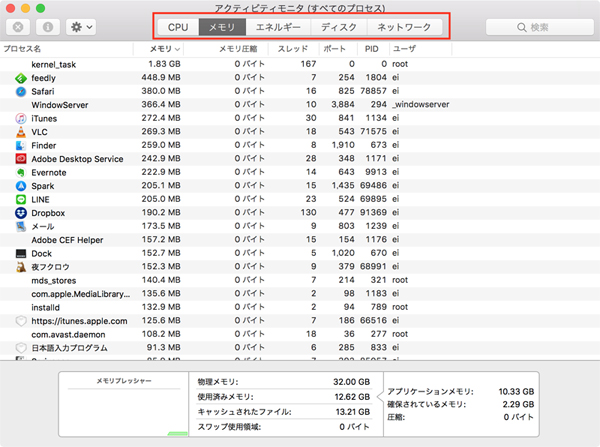Viewport: 600px width, 447px height.
Task: Click the アプリケーションメモリ 10.33 GB value
Action: click(x=516, y=392)
